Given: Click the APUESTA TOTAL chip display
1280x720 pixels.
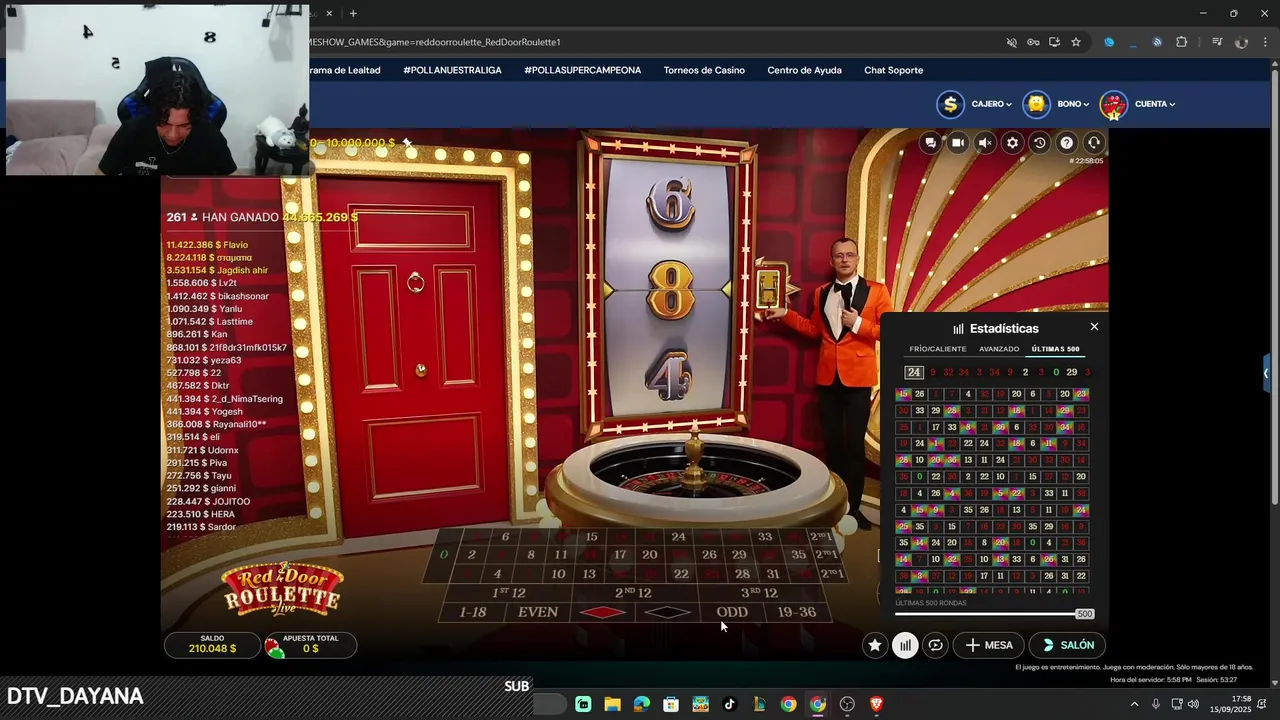Looking at the screenshot, I should pyautogui.click(x=310, y=645).
